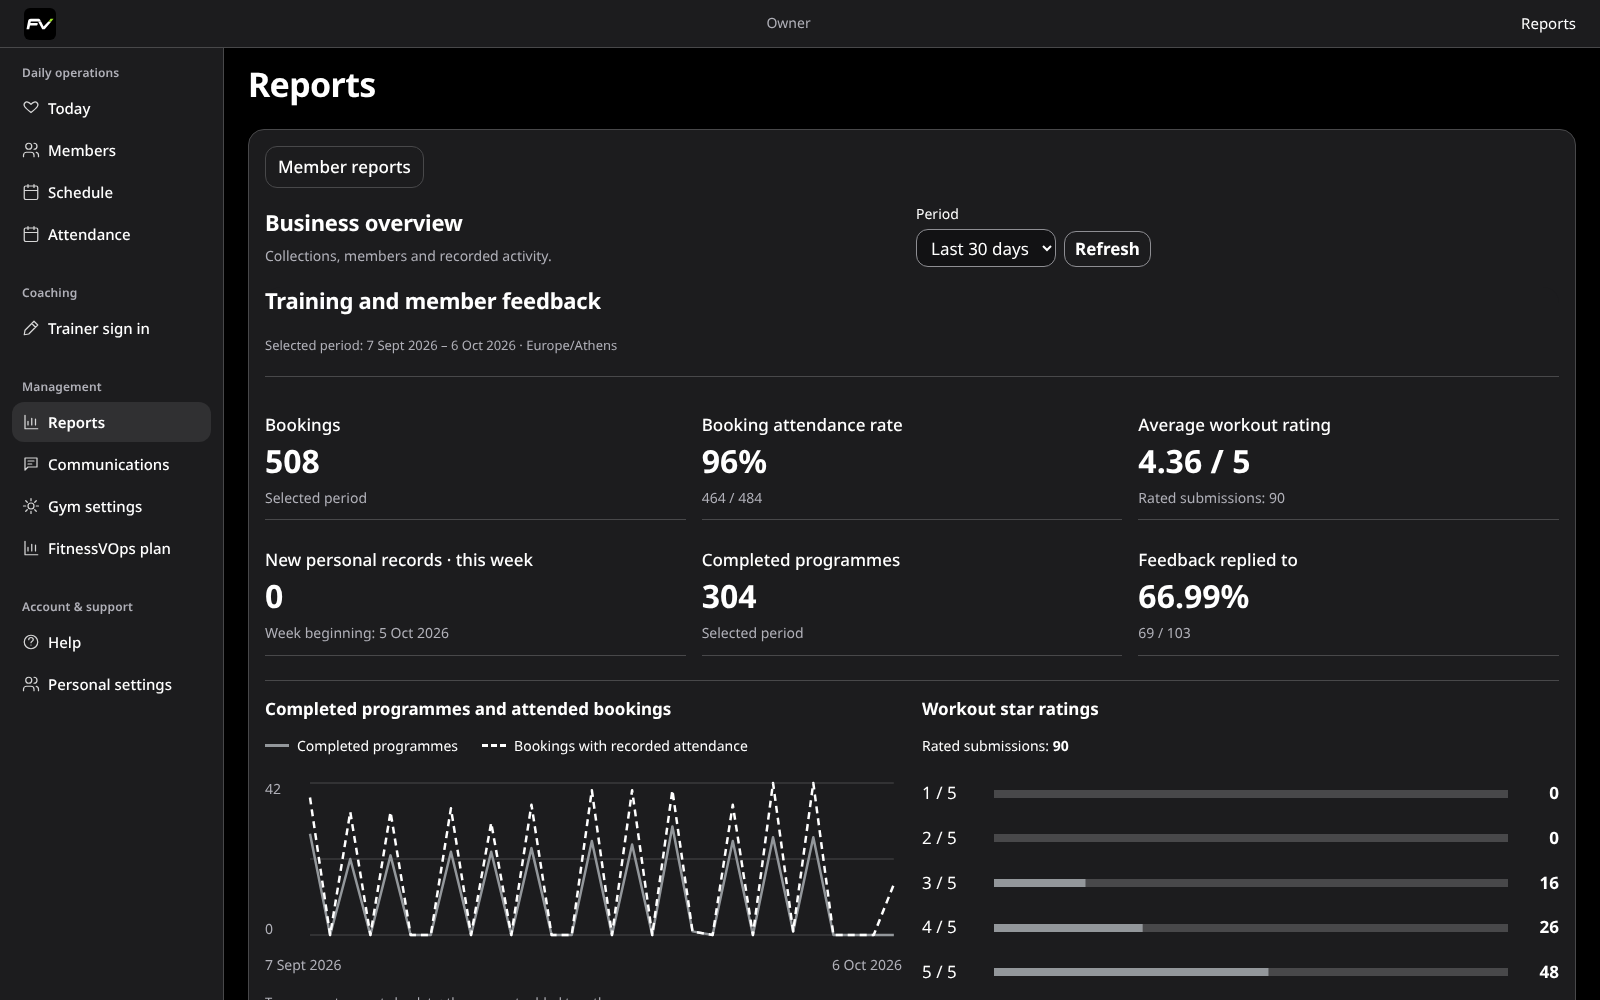The height and width of the screenshot is (1000, 1600).
Task: Click the question mark icon beside Help
Action: pos(31,642)
